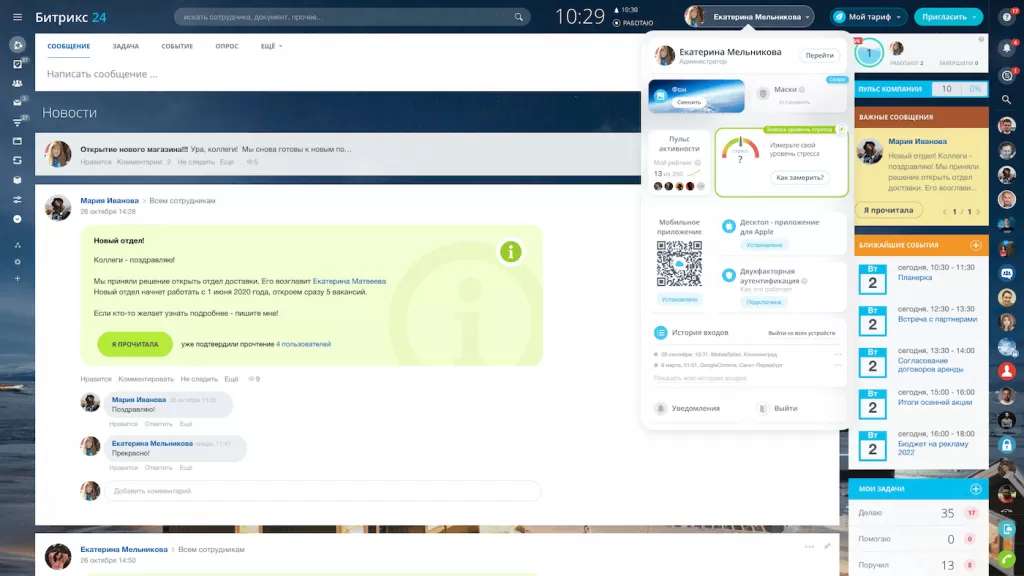Click the settings gear in left sidebar
The image size is (1024, 576).
17,261
